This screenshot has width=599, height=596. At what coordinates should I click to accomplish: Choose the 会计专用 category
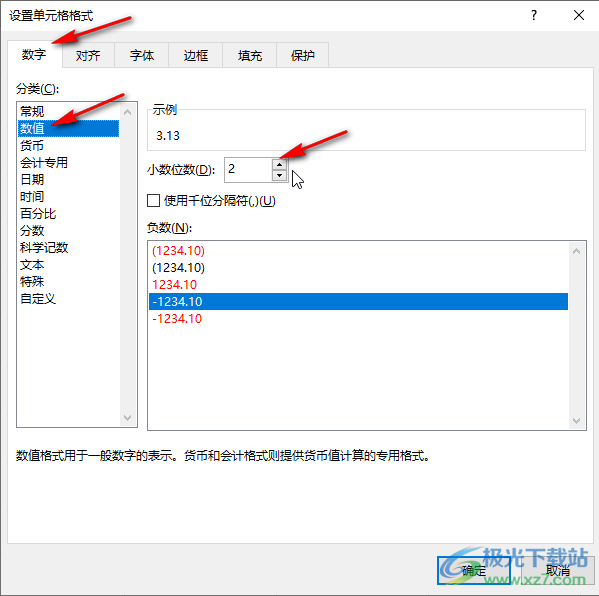(x=69, y=162)
